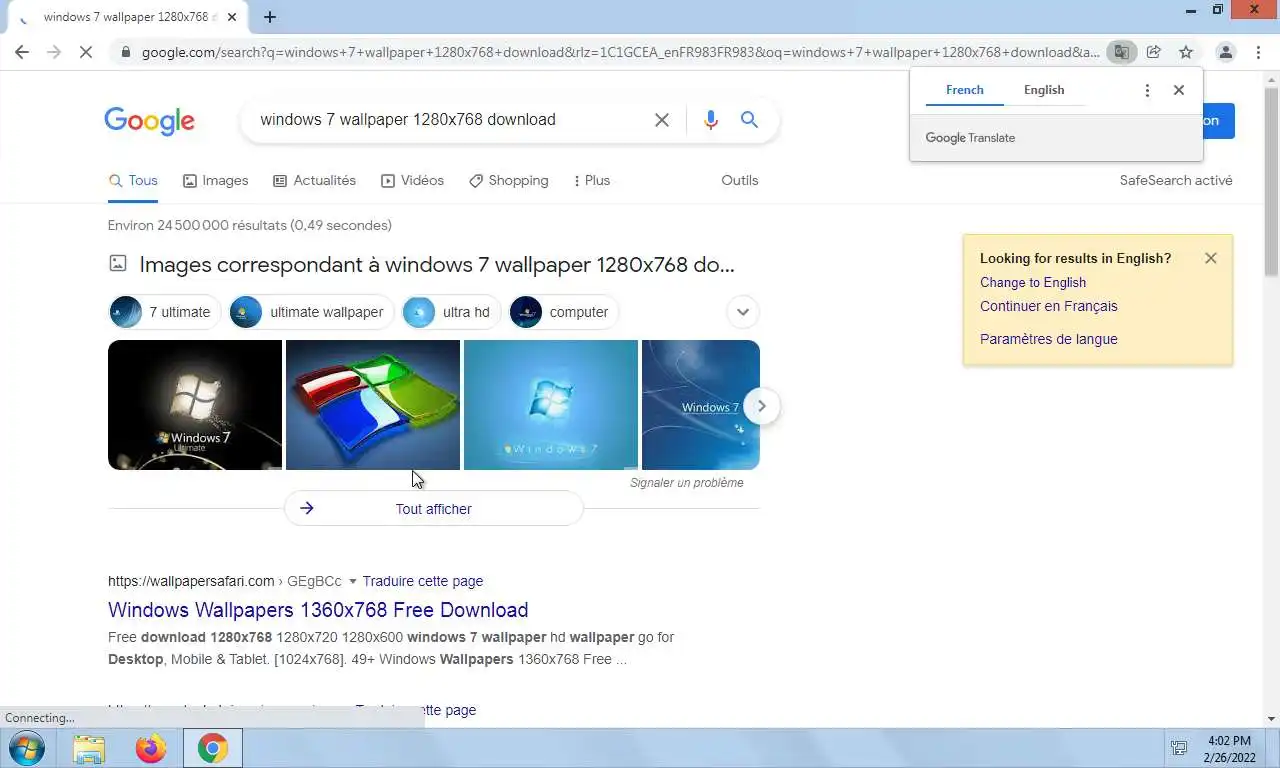The height and width of the screenshot is (768, 1280).
Task: Select the Tous results tab
Action: point(133,181)
